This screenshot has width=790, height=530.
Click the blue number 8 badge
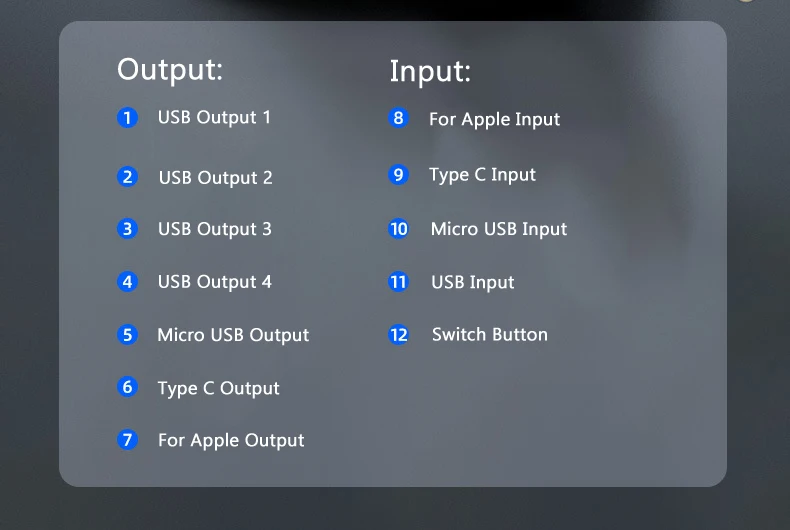tap(398, 118)
